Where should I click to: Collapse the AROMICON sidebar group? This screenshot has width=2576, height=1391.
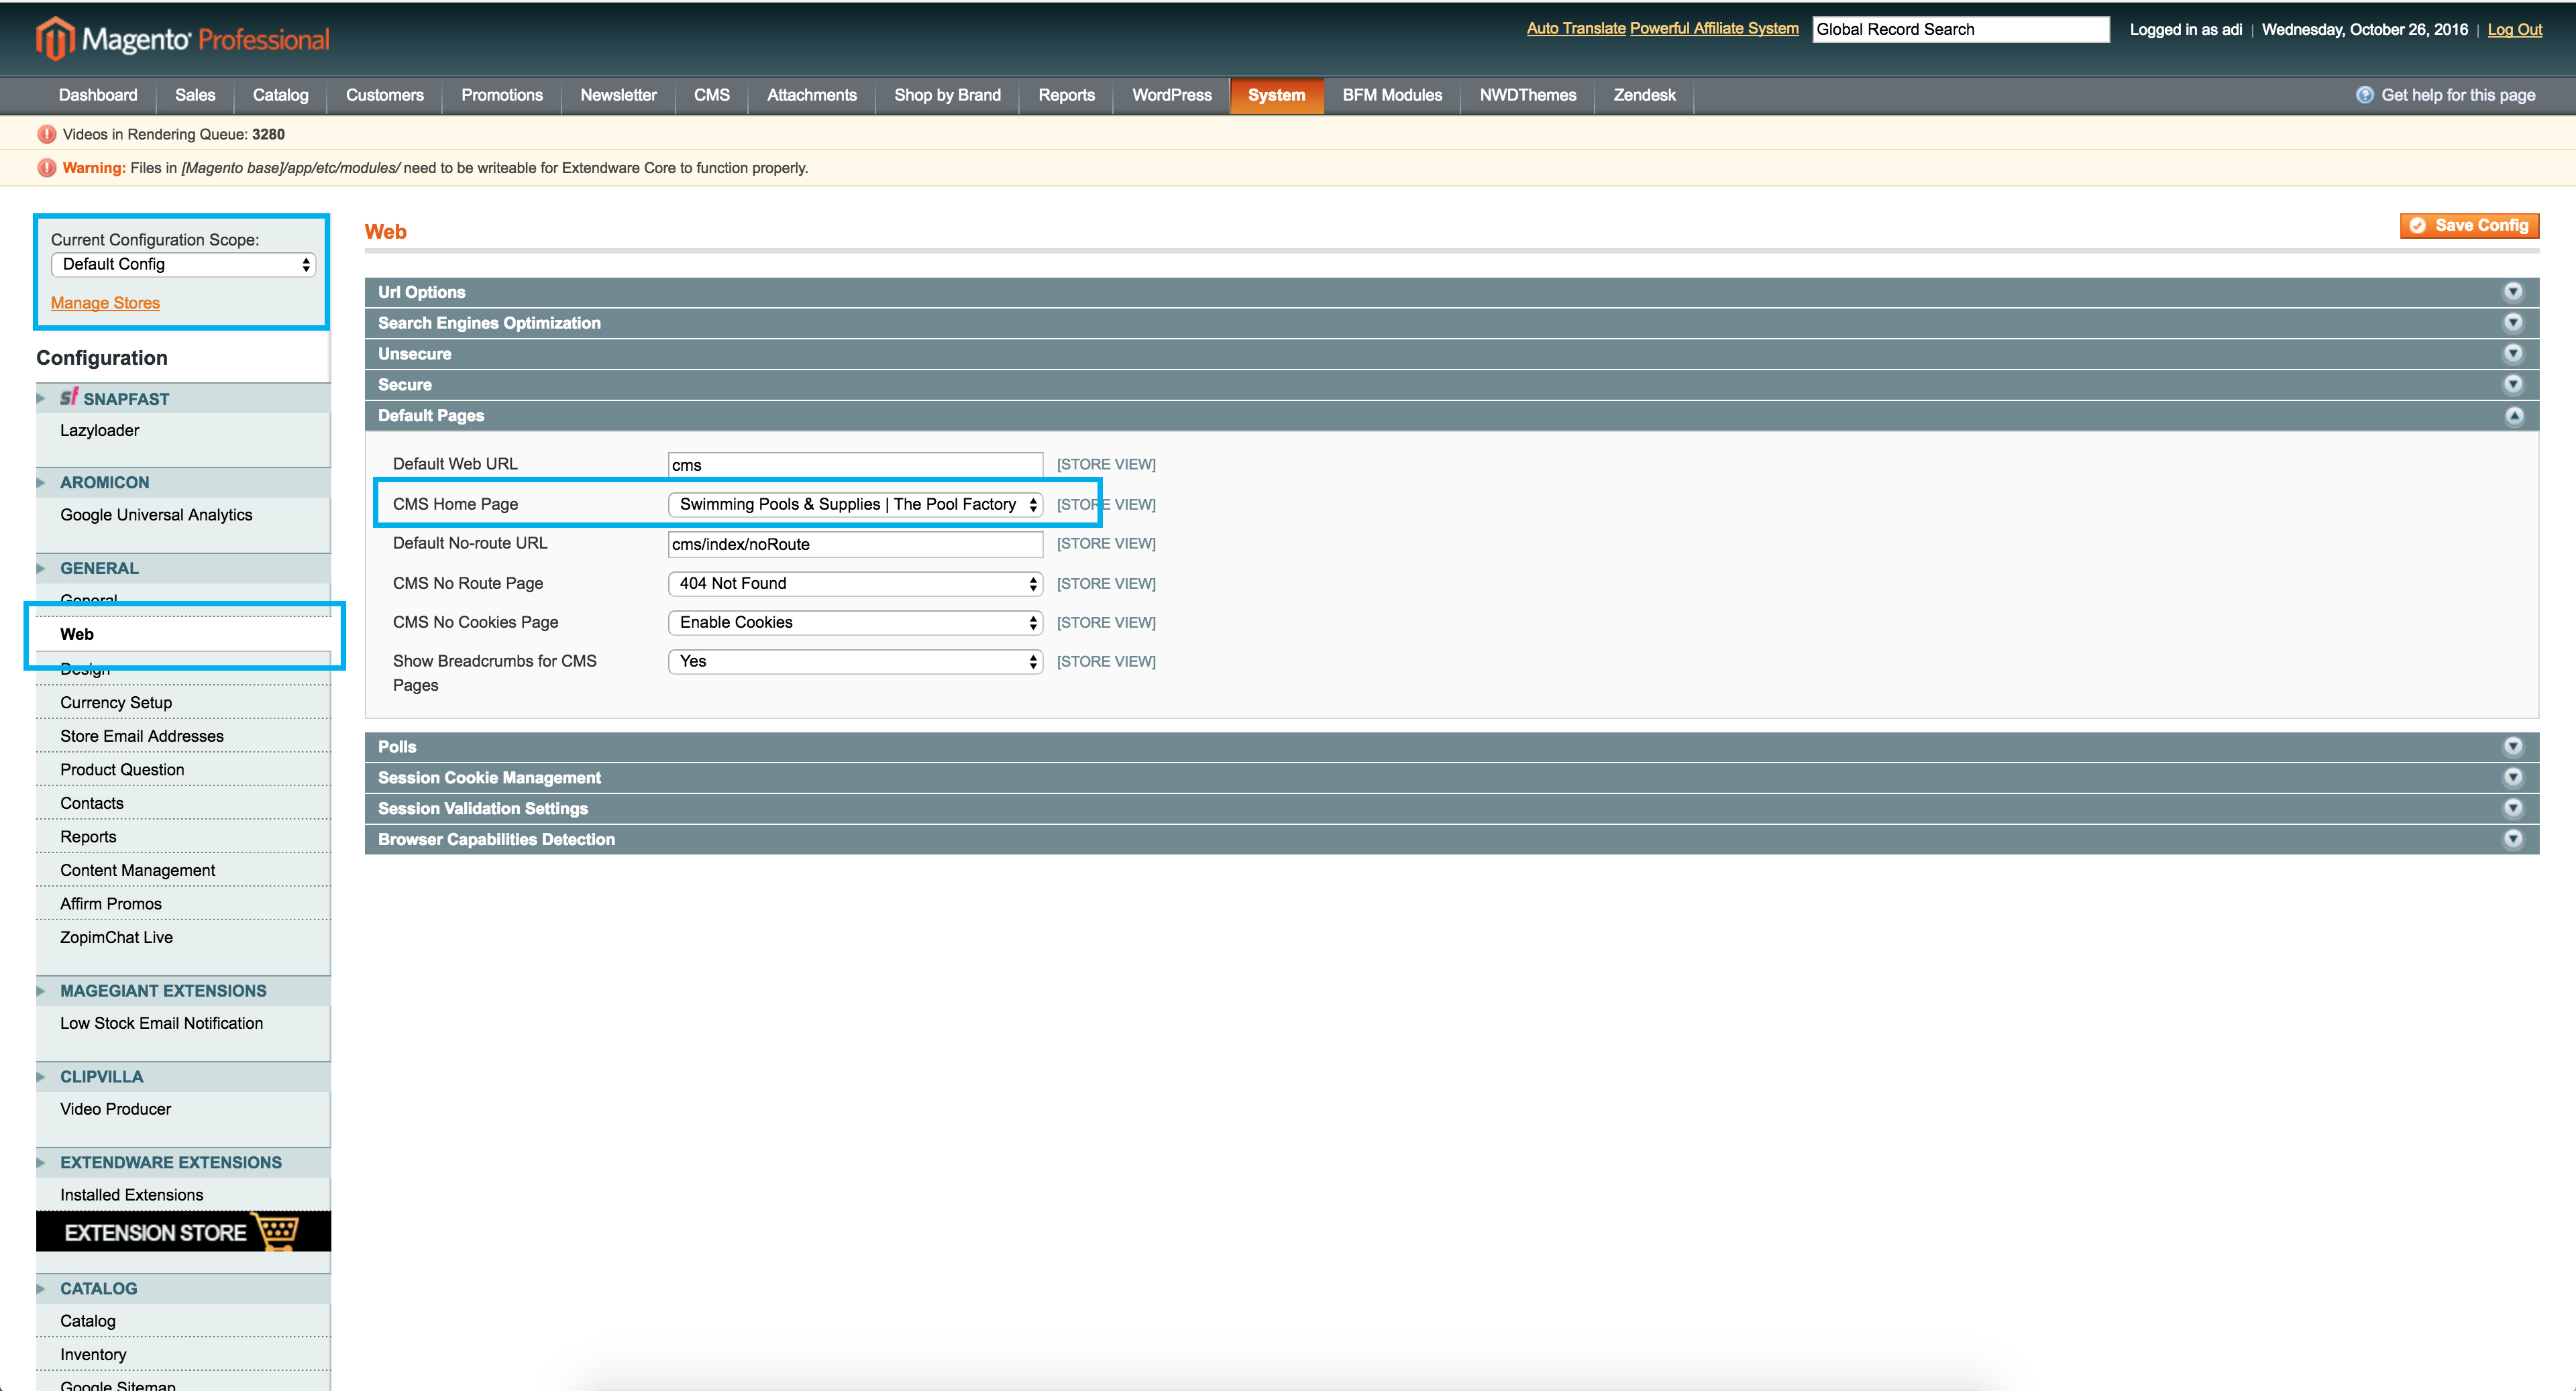[183, 482]
